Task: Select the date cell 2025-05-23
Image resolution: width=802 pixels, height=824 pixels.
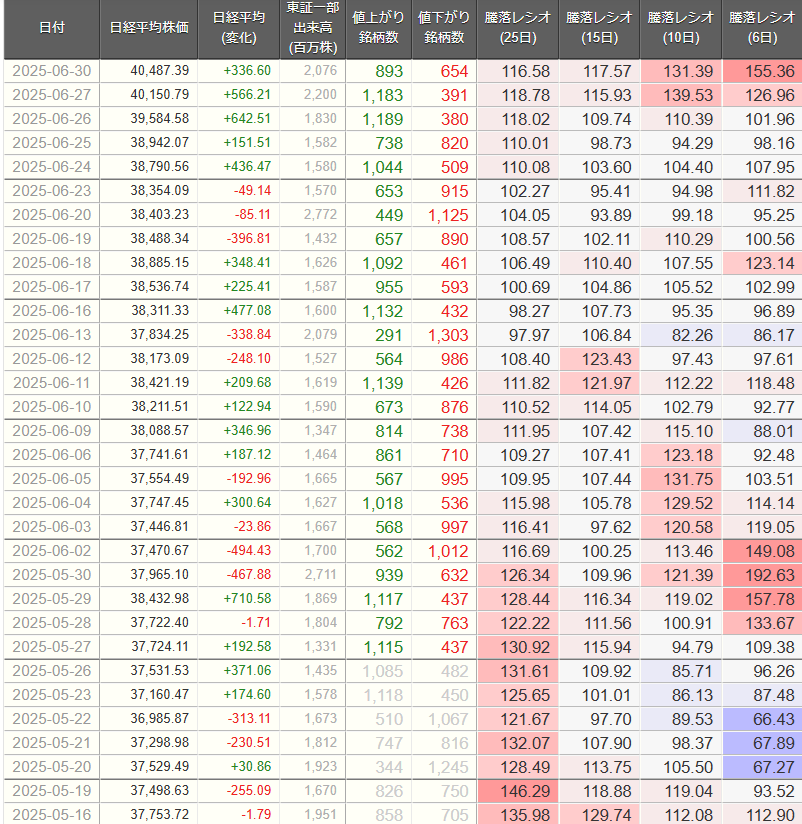Action: (52, 695)
